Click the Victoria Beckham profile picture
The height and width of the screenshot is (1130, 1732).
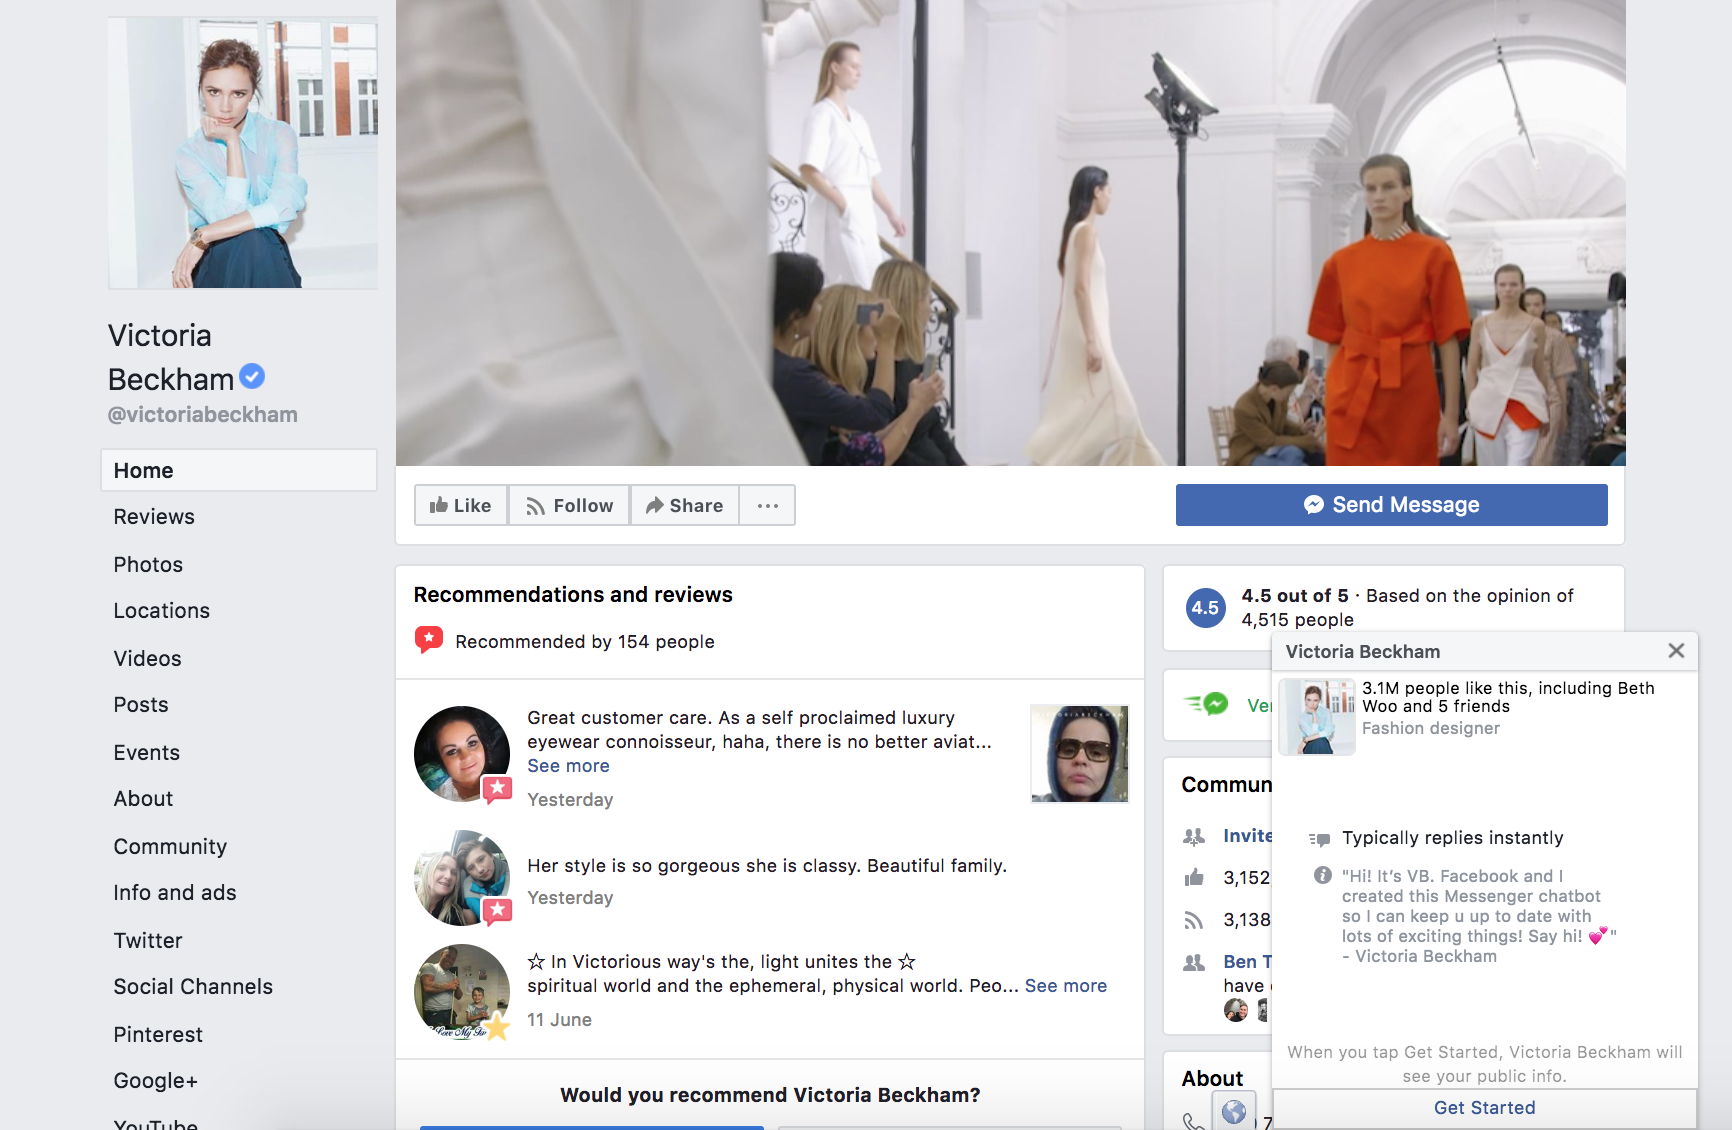pos(243,152)
